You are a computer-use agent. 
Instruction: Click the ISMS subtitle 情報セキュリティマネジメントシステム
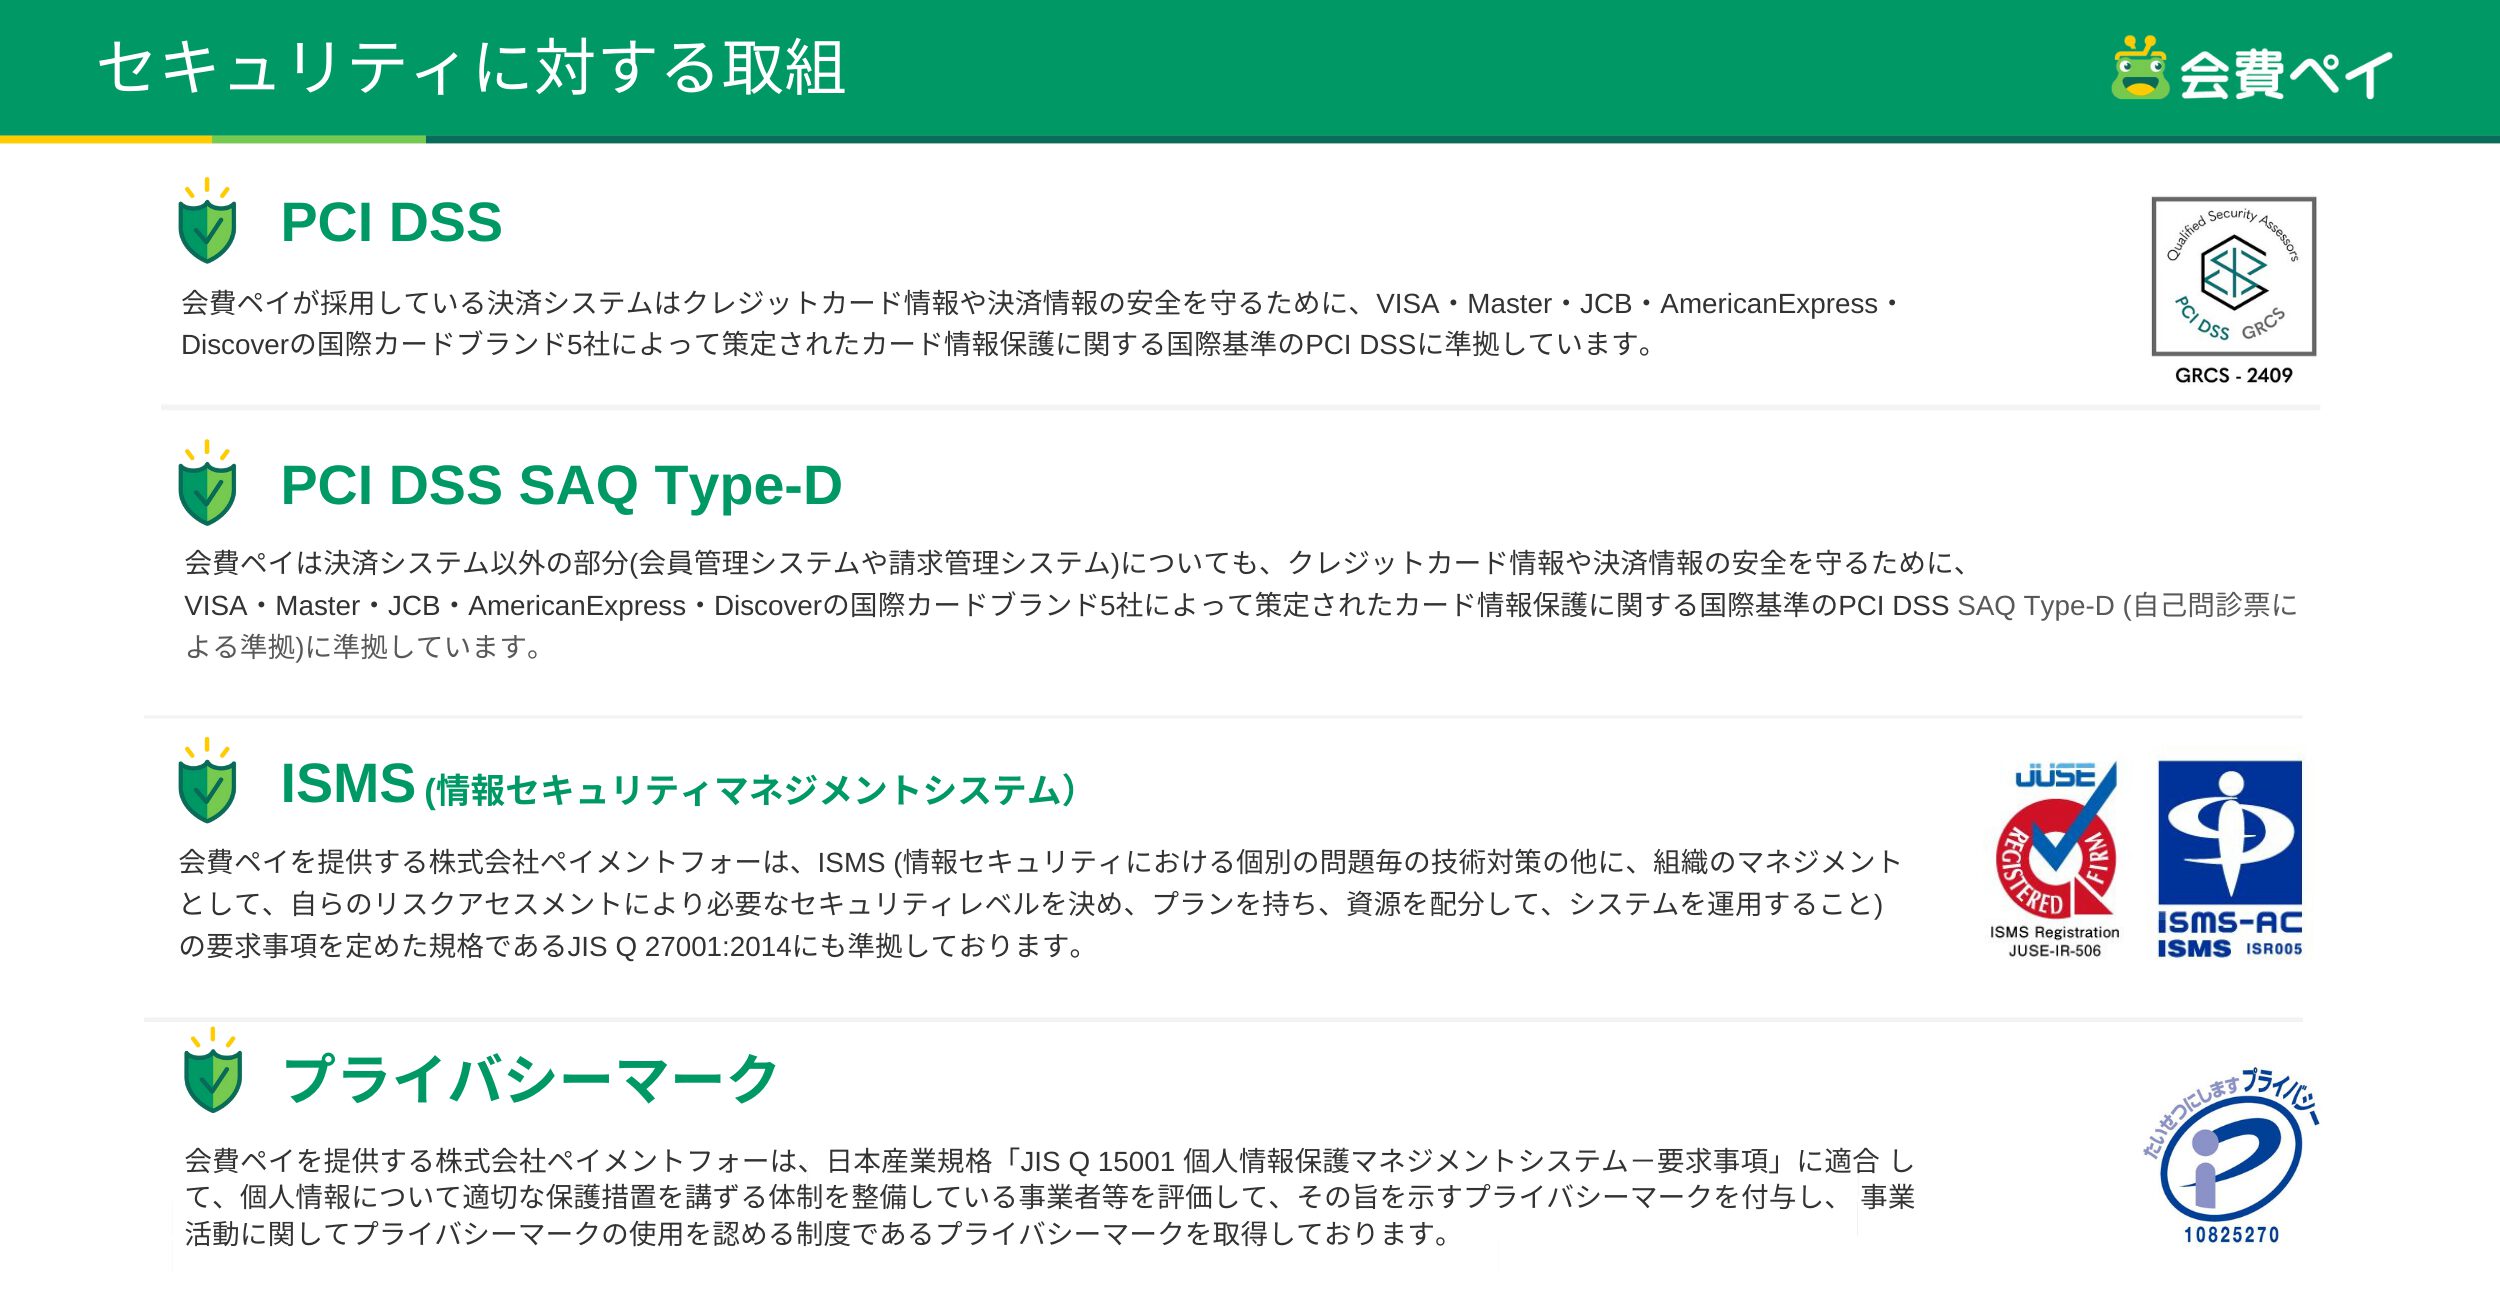750,790
